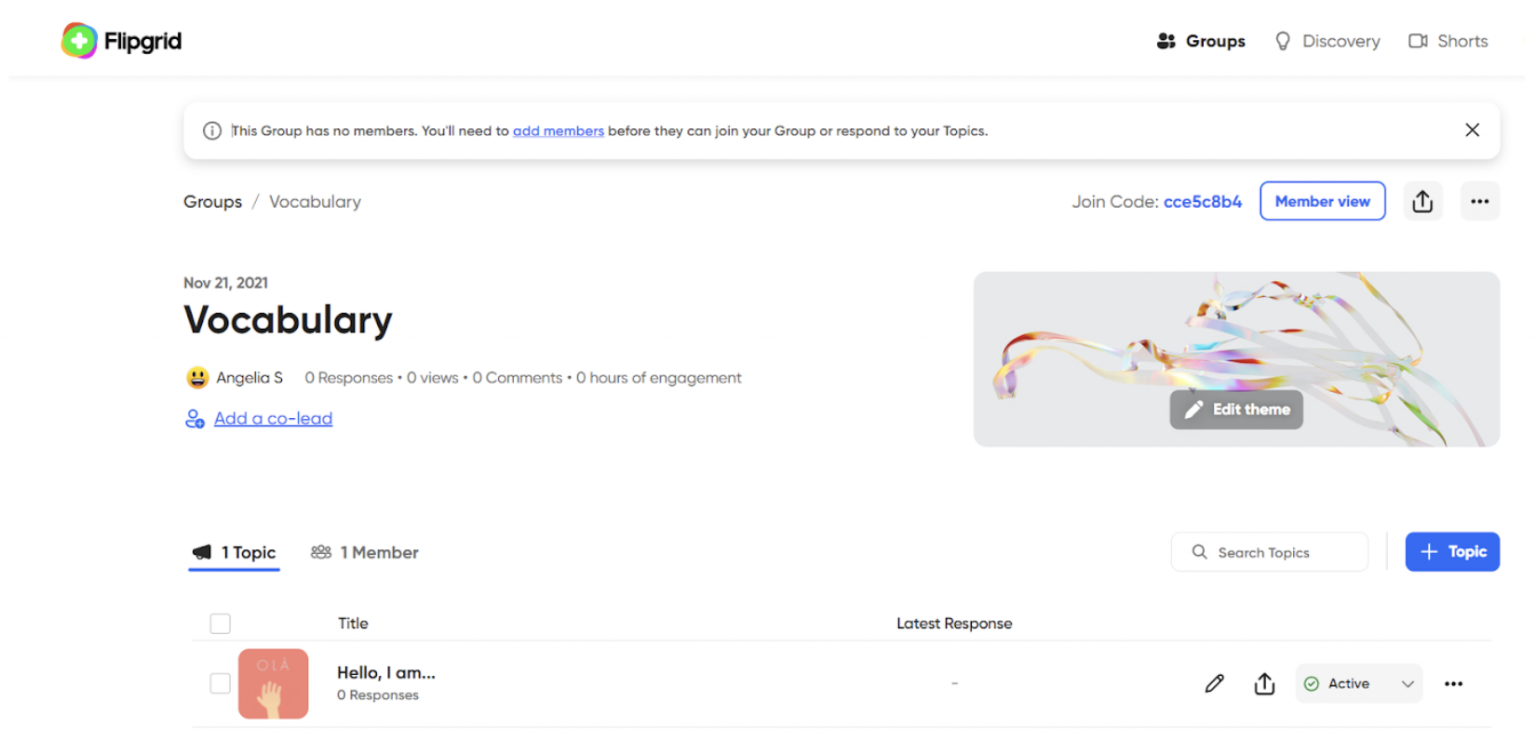Go to Discovery in the top navigation

point(1327,41)
